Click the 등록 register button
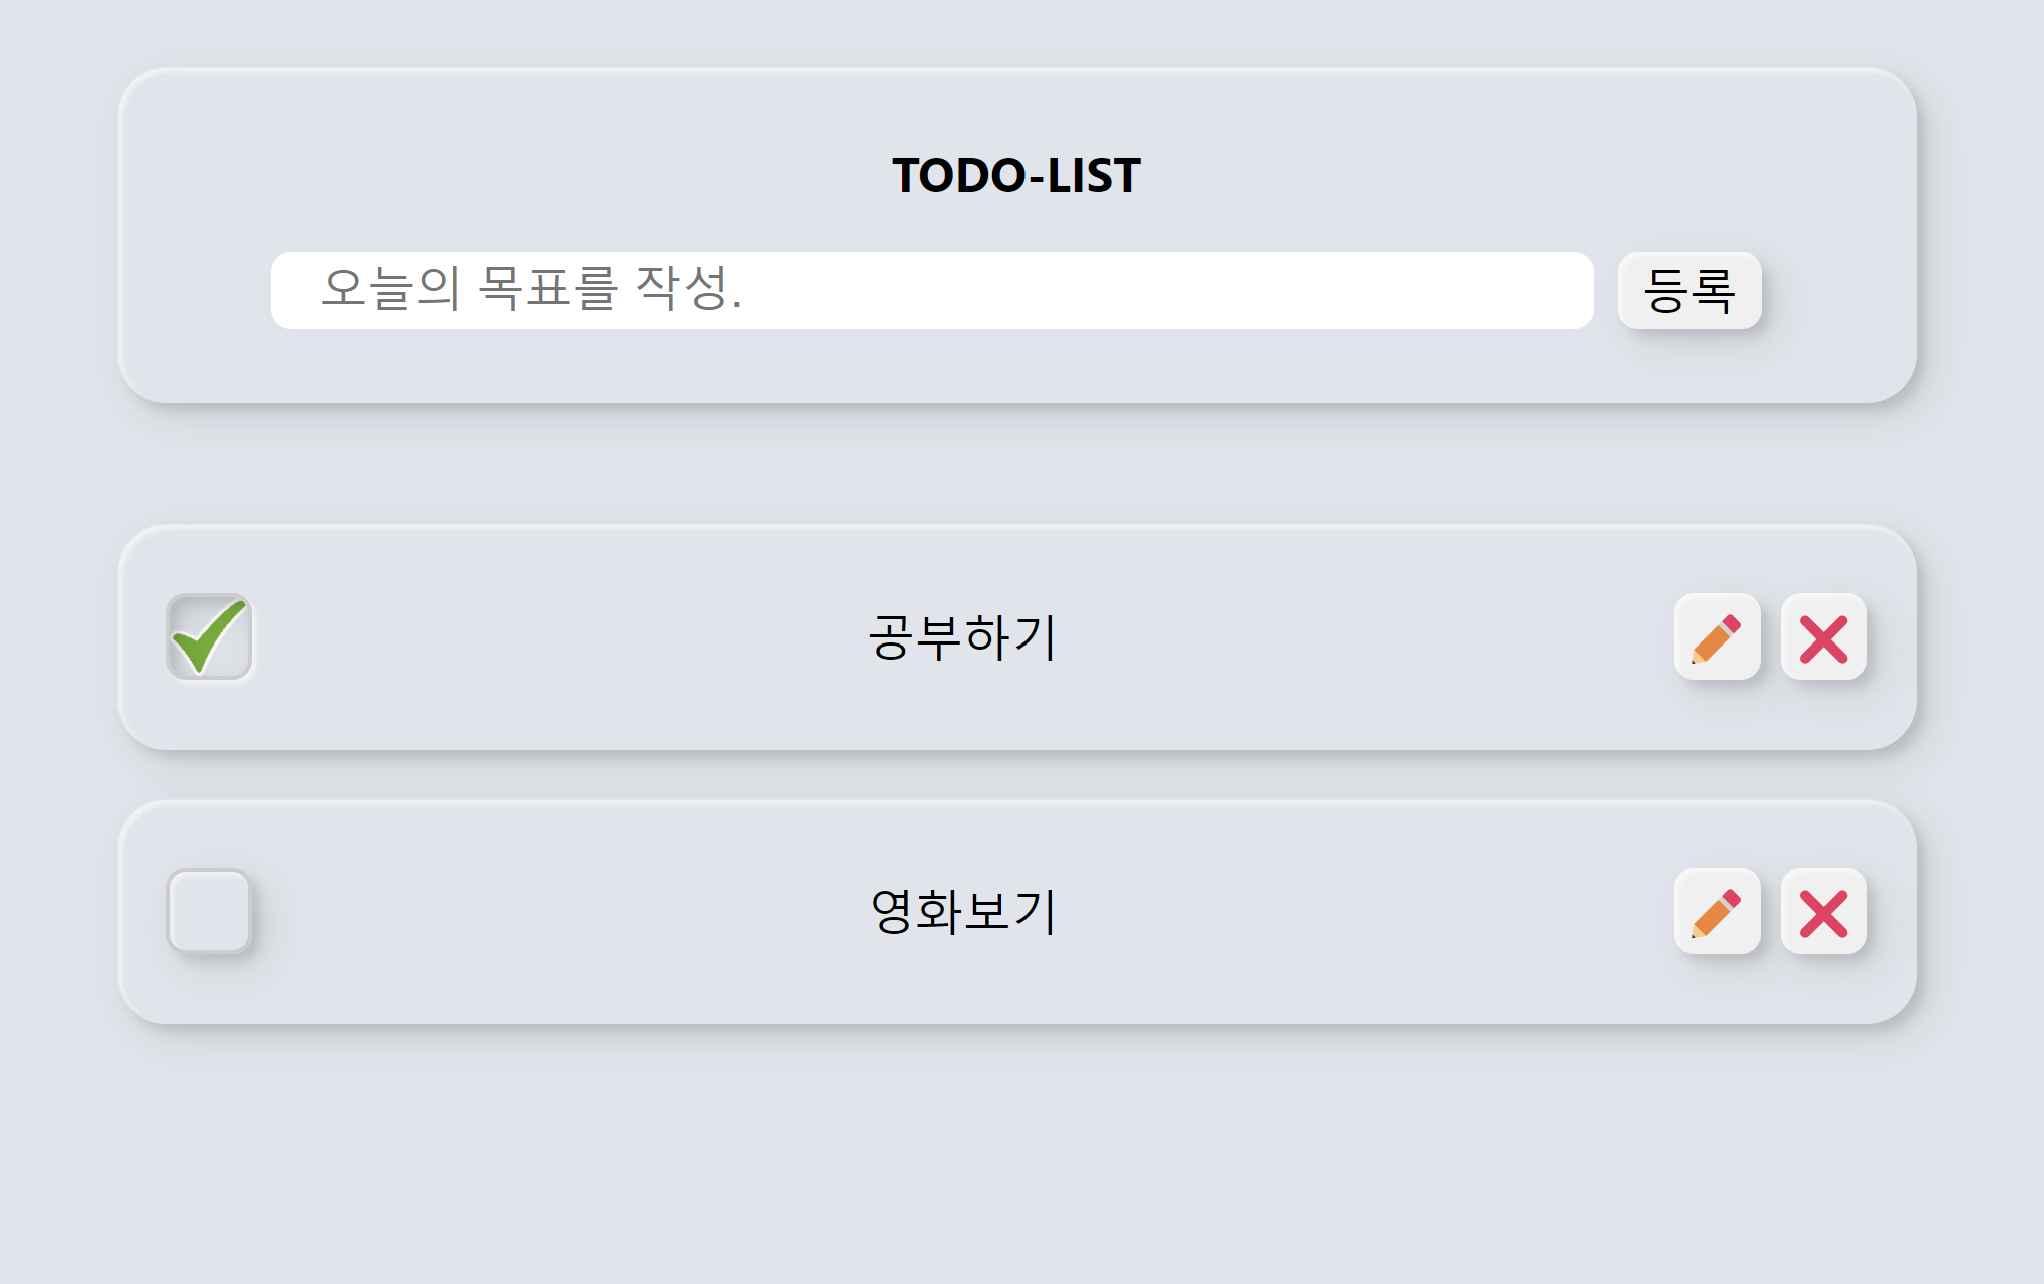2044x1284 pixels. pyautogui.click(x=1689, y=290)
